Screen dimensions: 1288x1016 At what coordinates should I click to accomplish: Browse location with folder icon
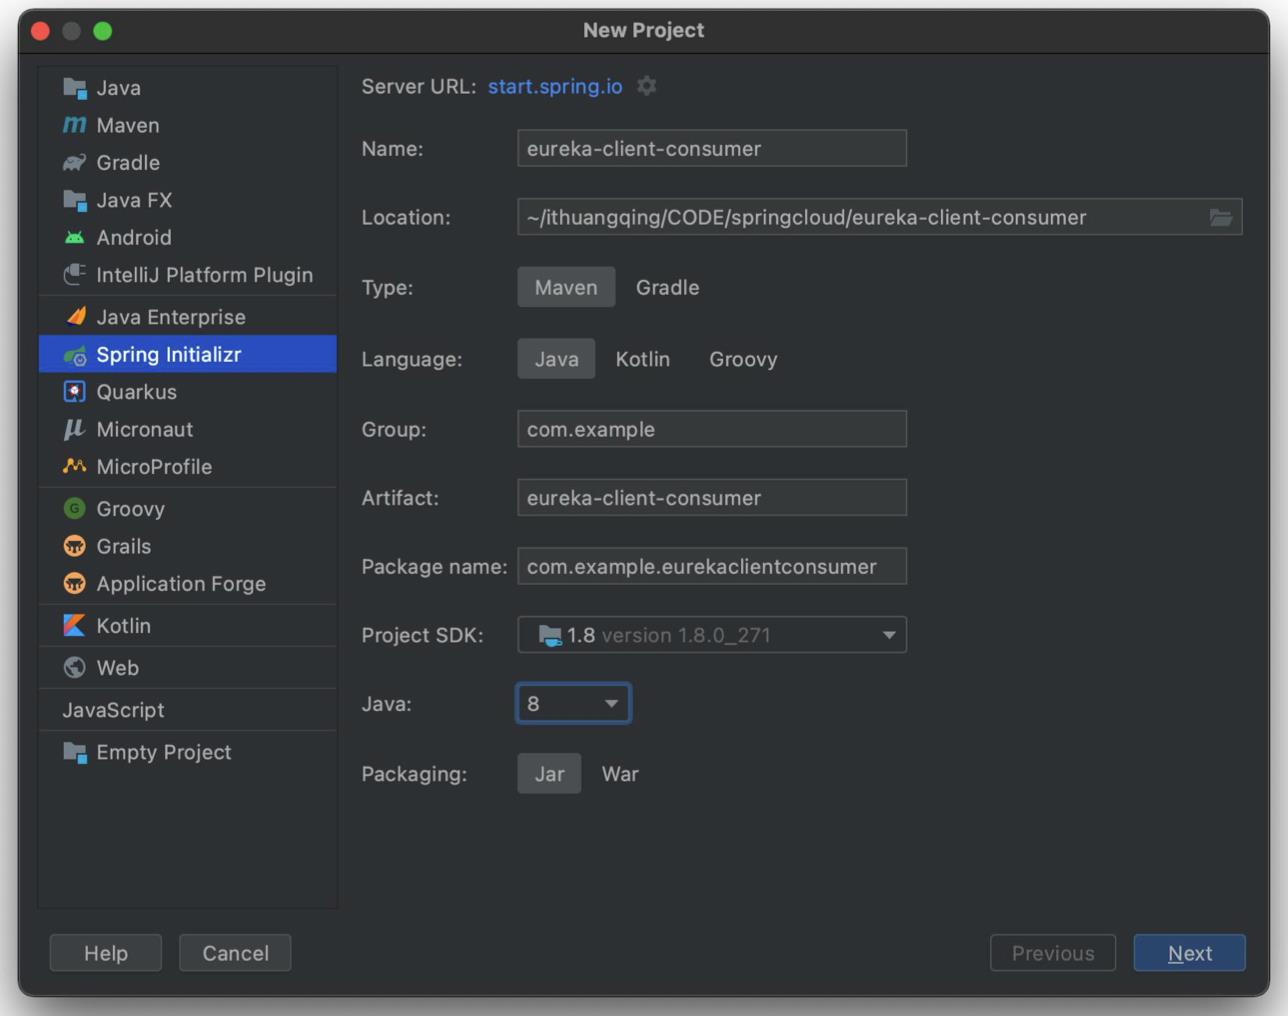[x=1220, y=217]
